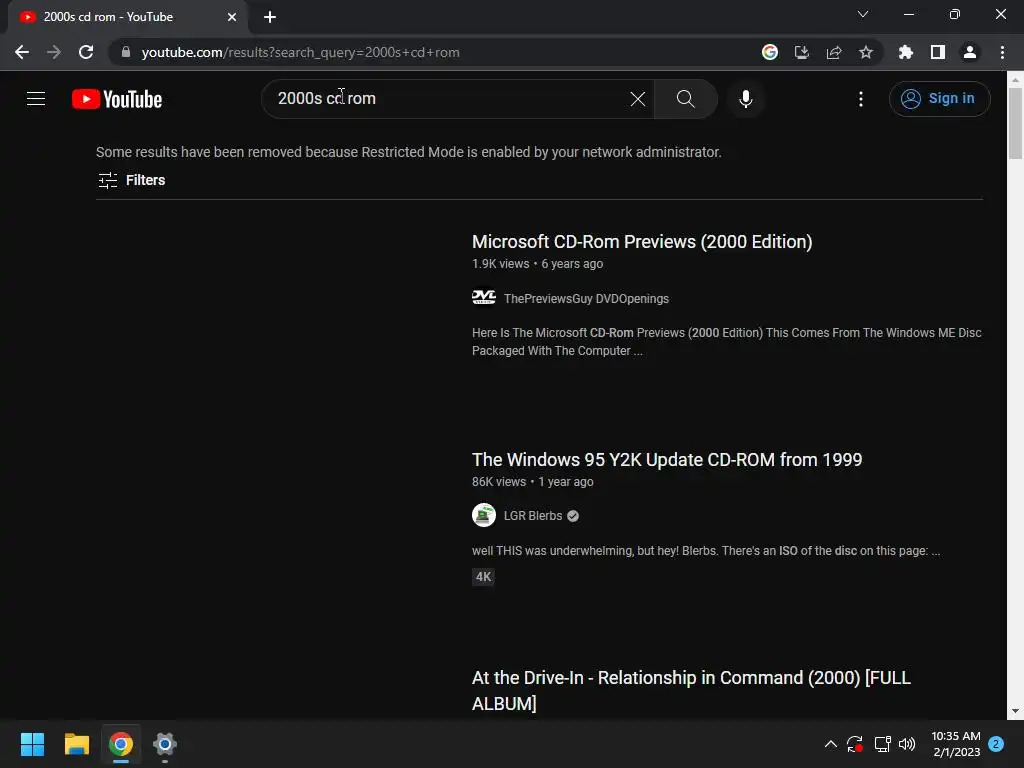
Task: Open The Windows 95 Y2K Update video
Action: coord(667,460)
